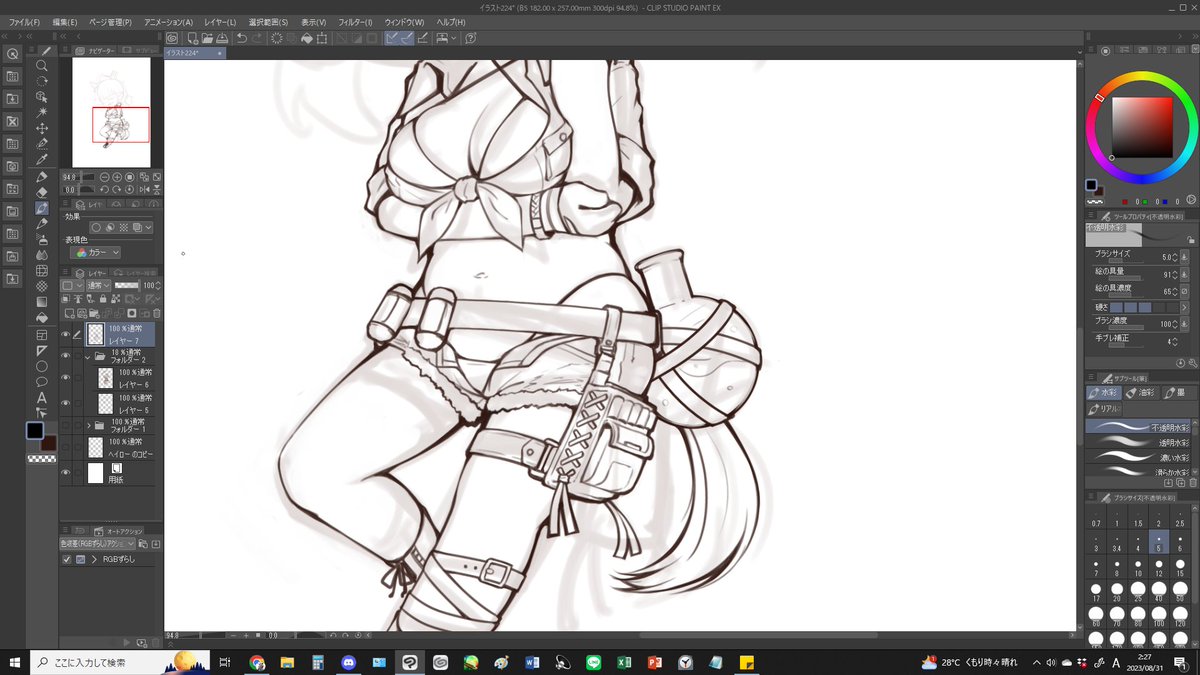
Task: Open Discord from the taskbar
Action: 348,662
